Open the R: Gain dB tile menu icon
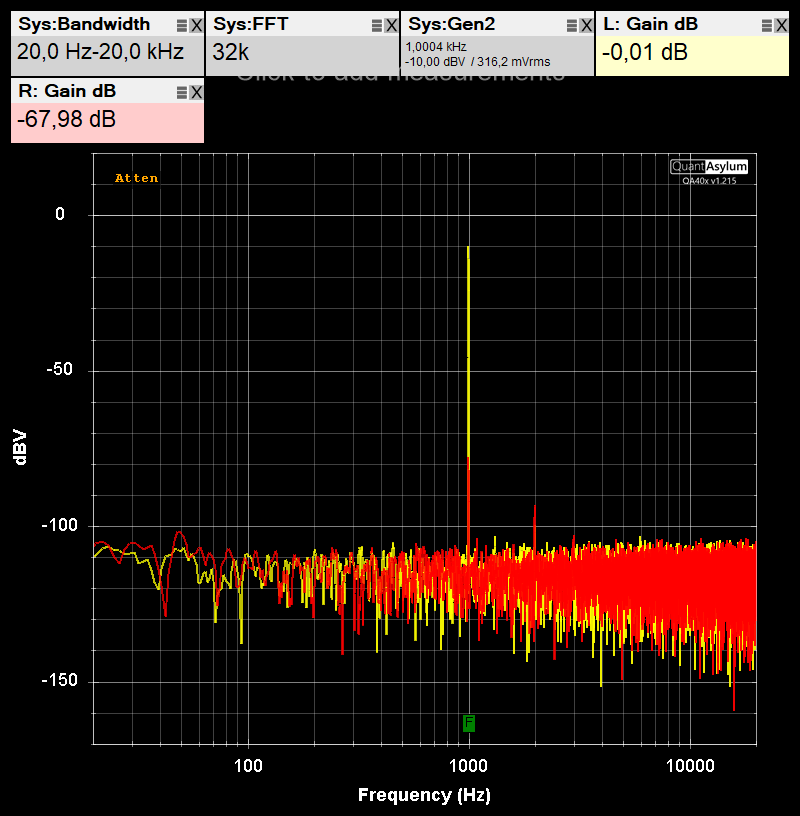The height and width of the screenshot is (816, 800). [x=182, y=92]
